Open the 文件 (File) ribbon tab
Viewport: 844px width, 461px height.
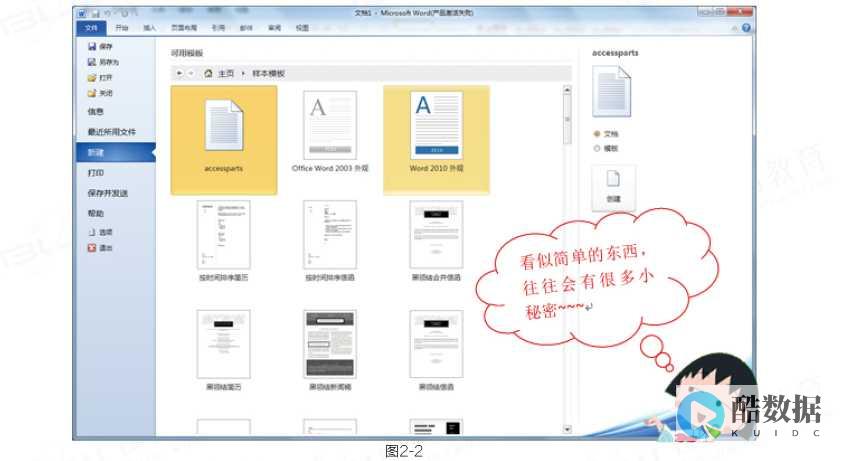click(91, 27)
